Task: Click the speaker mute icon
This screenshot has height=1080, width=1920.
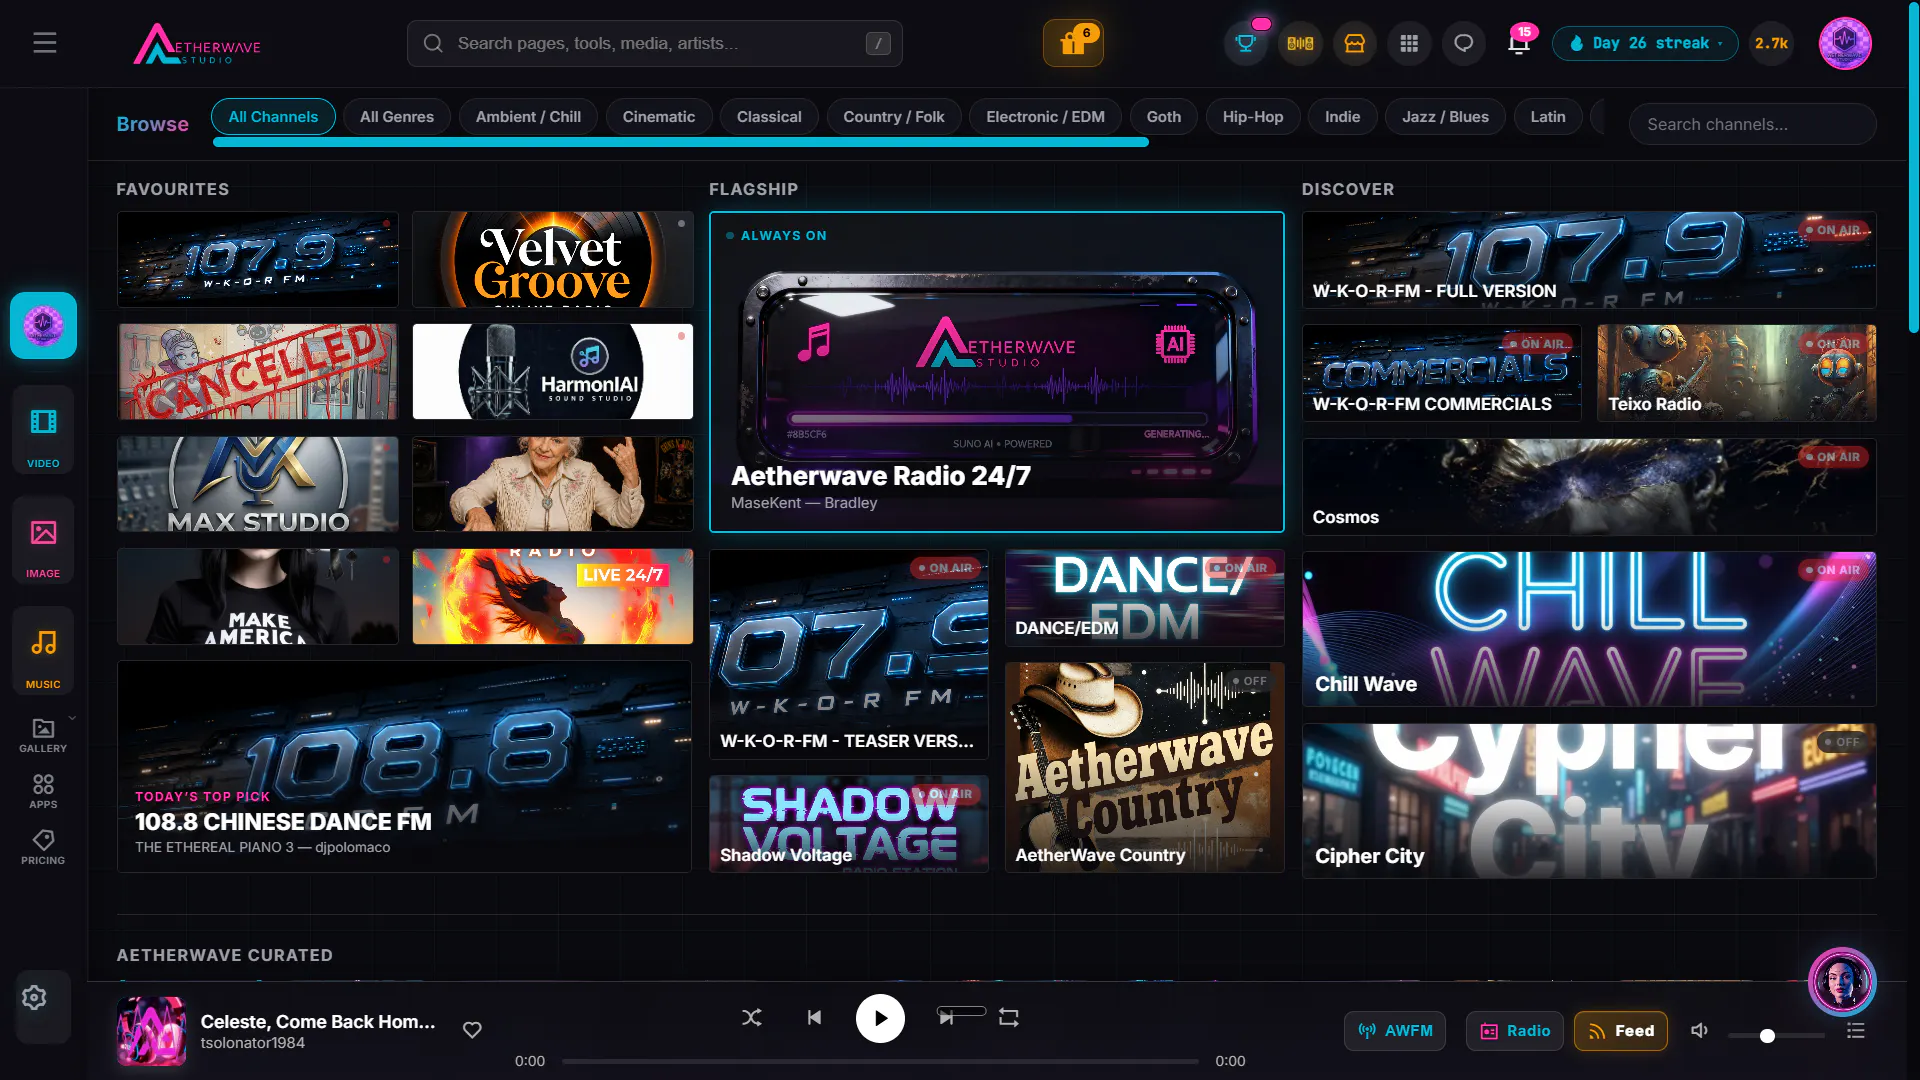Action: (1699, 1031)
